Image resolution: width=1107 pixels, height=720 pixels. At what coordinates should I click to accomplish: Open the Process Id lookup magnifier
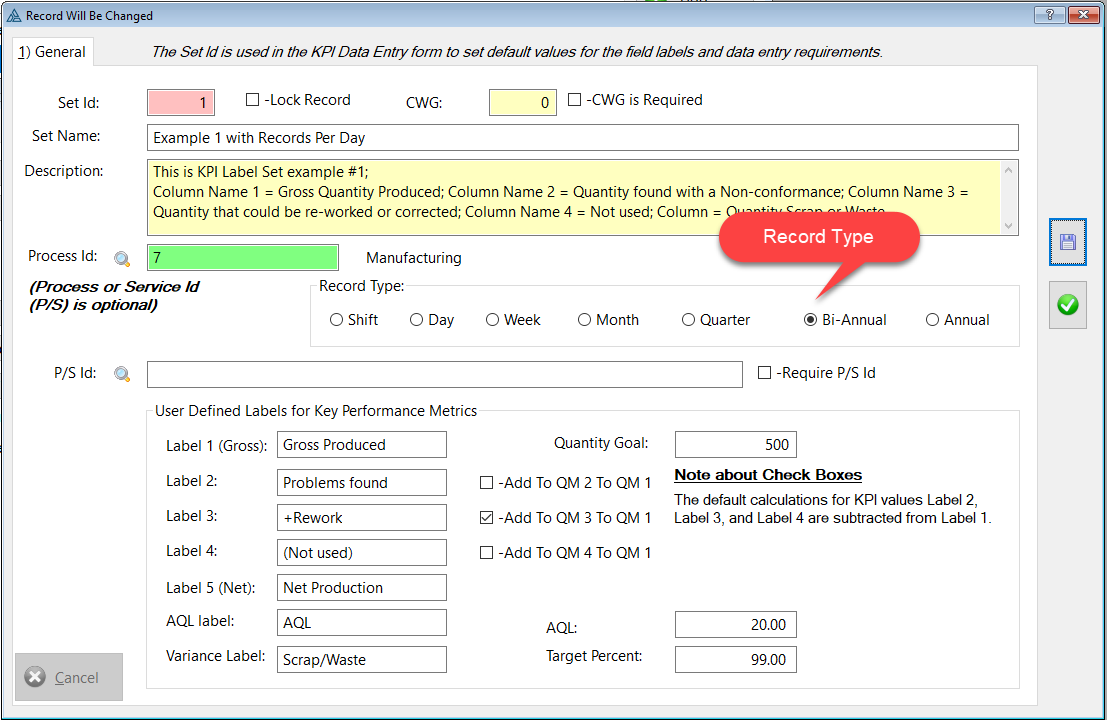tap(122, 257)
